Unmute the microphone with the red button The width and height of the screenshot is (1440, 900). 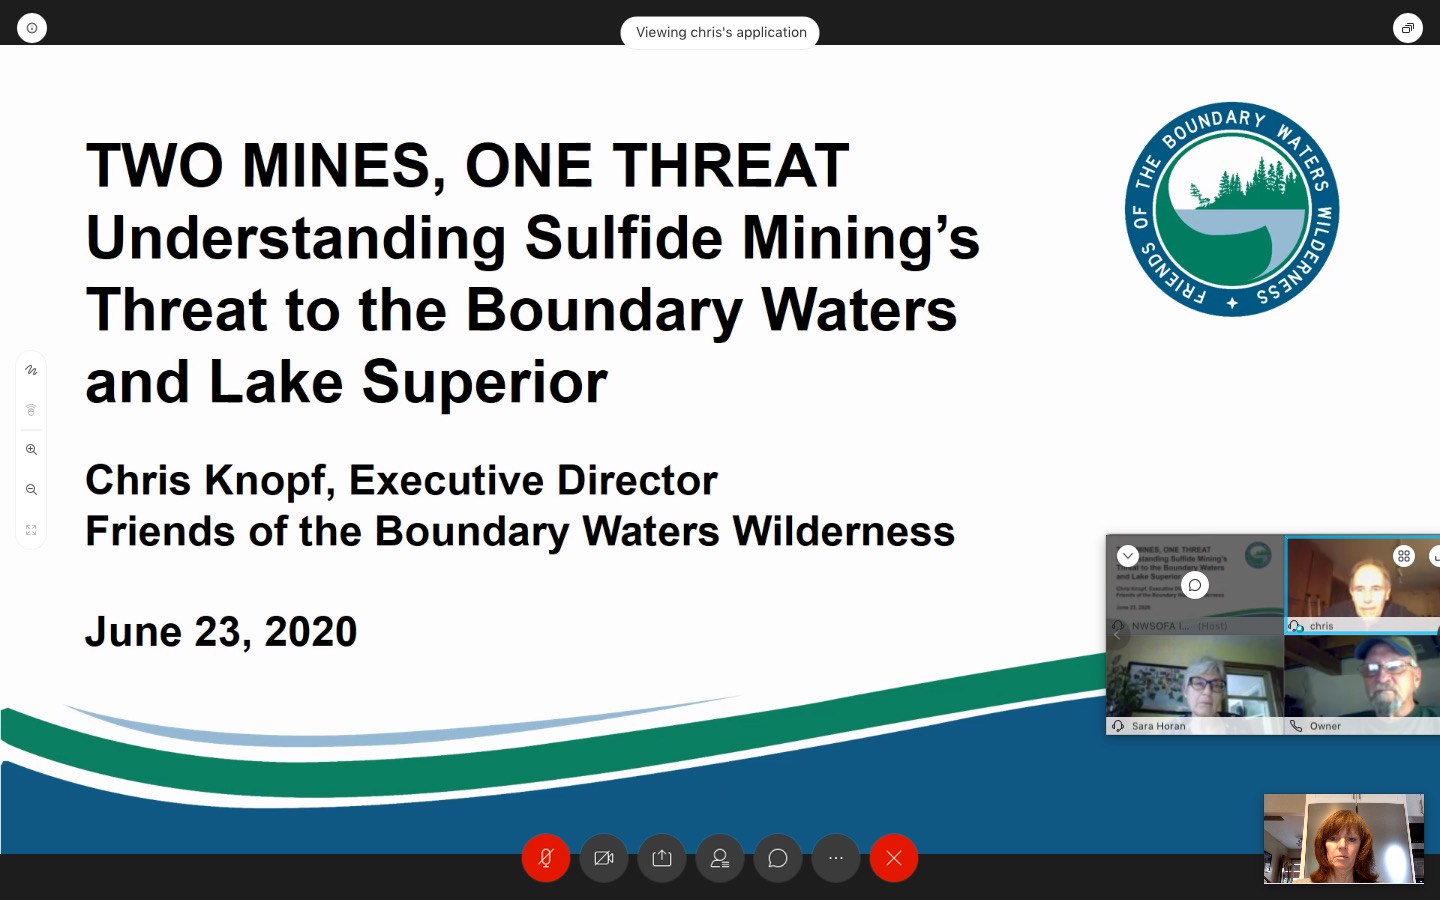[x=546, y=858]
